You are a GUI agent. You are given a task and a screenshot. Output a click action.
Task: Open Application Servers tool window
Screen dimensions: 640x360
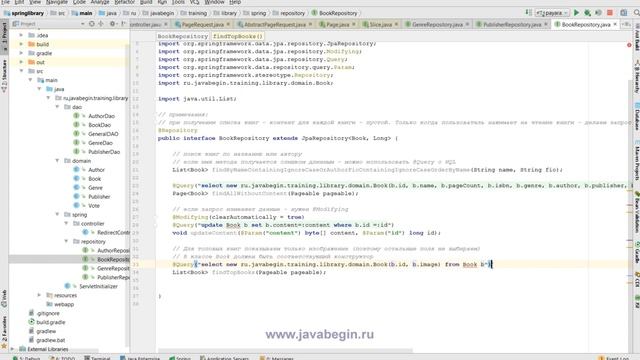[224, 358]
